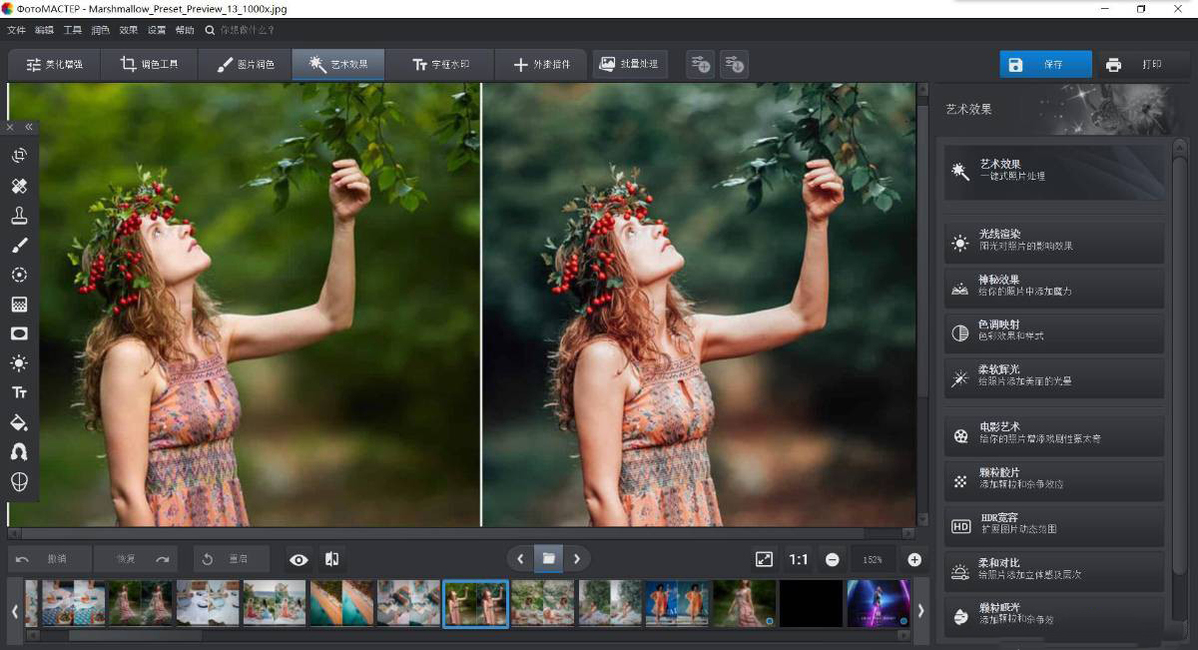Select the purple concert thumbnail in filmstrip

(877, 603)
